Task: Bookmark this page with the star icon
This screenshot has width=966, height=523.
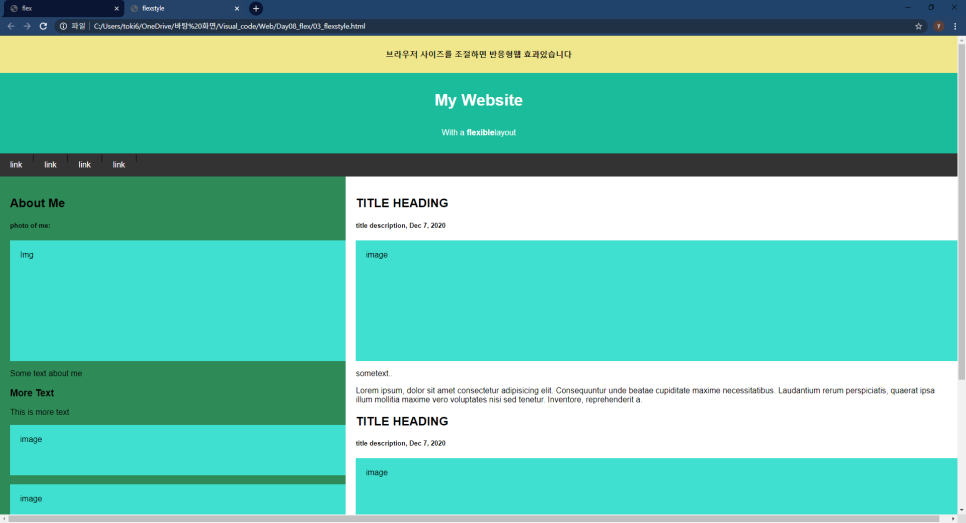Action: click(918, 26)
